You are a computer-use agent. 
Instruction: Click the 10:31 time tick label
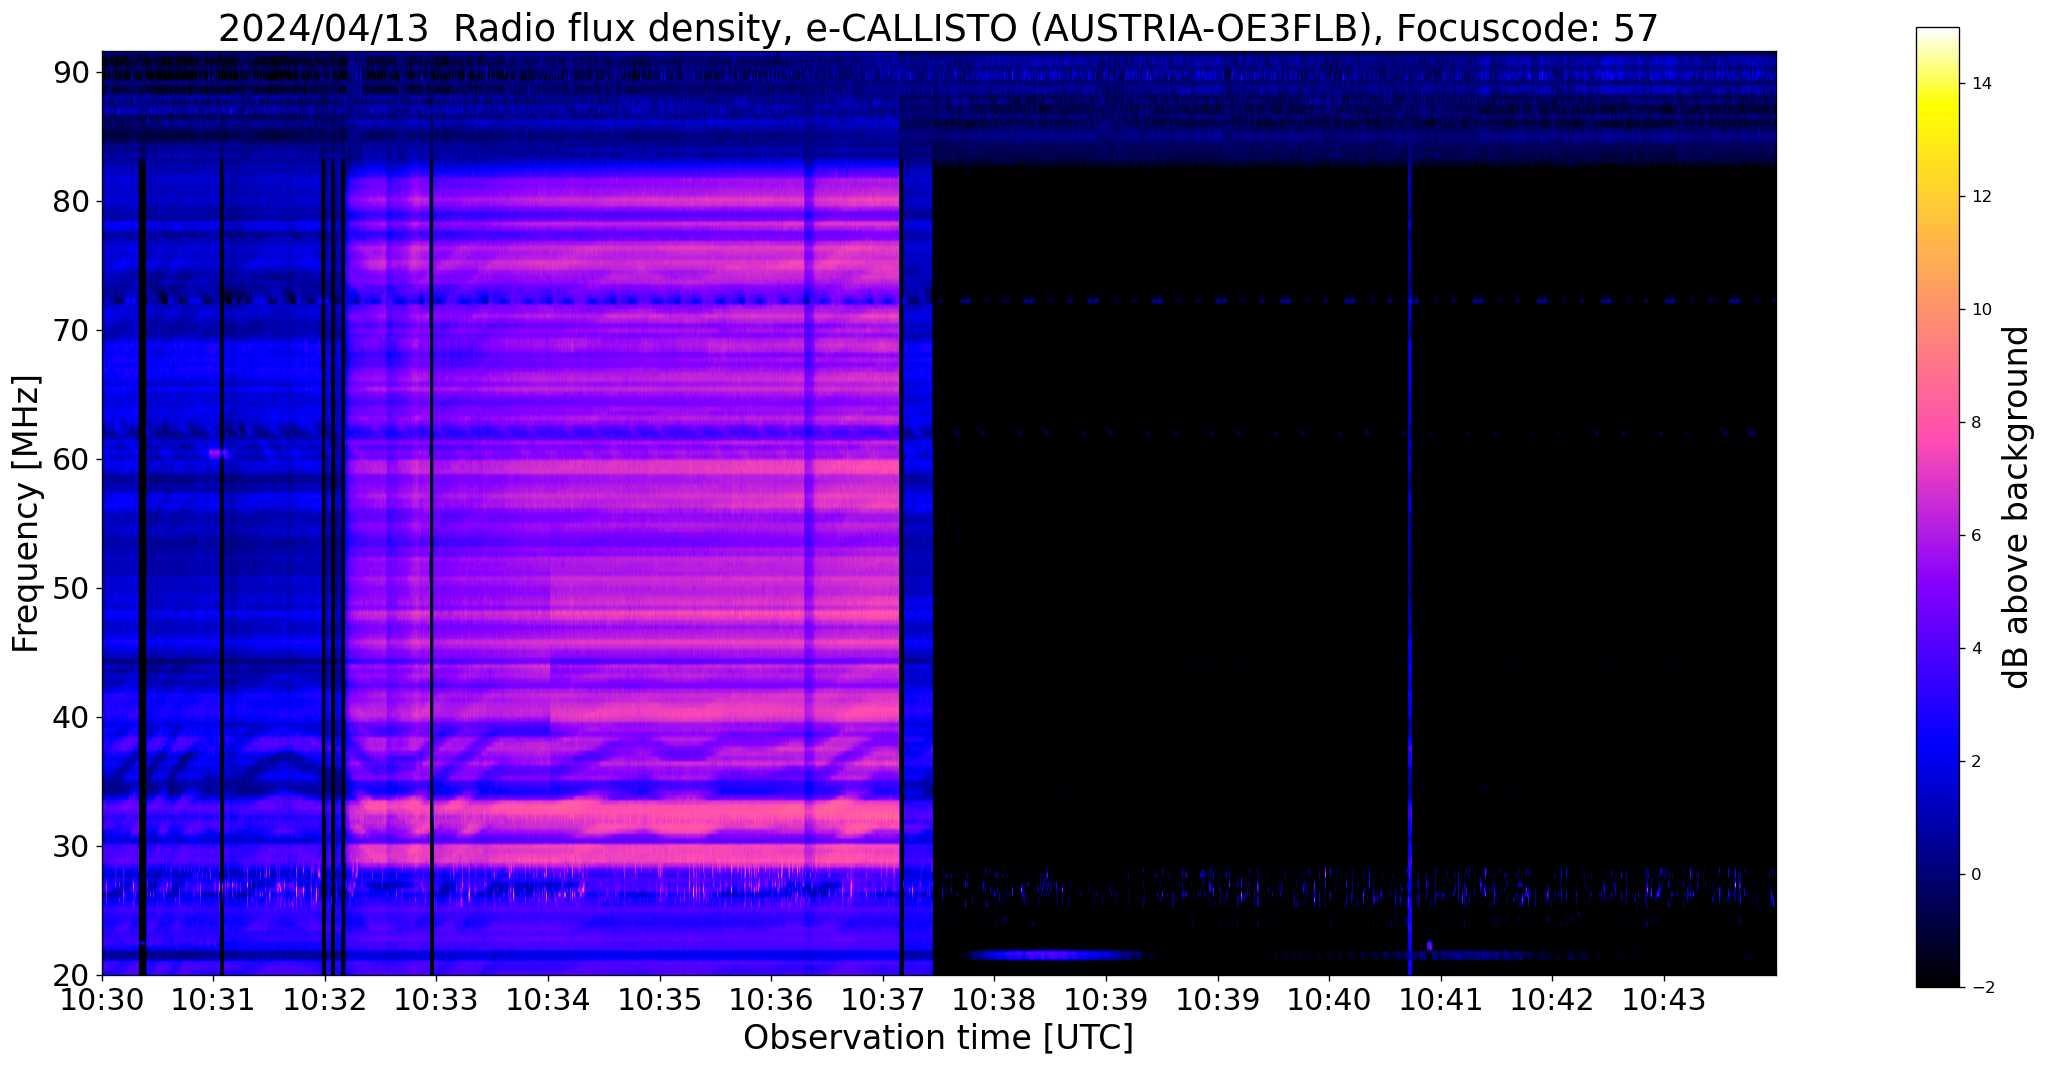214,1000
